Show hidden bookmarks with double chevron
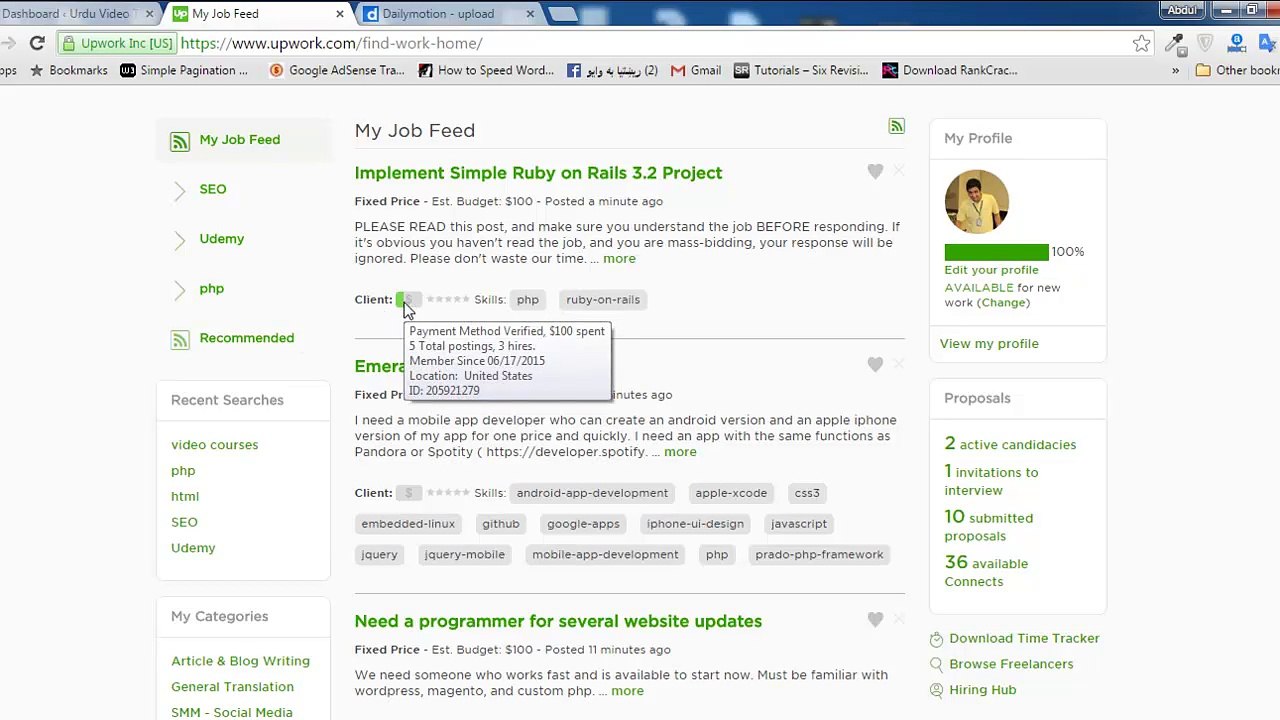The width and height of the screenshot is (1280, 720). tap(1175, 70)
